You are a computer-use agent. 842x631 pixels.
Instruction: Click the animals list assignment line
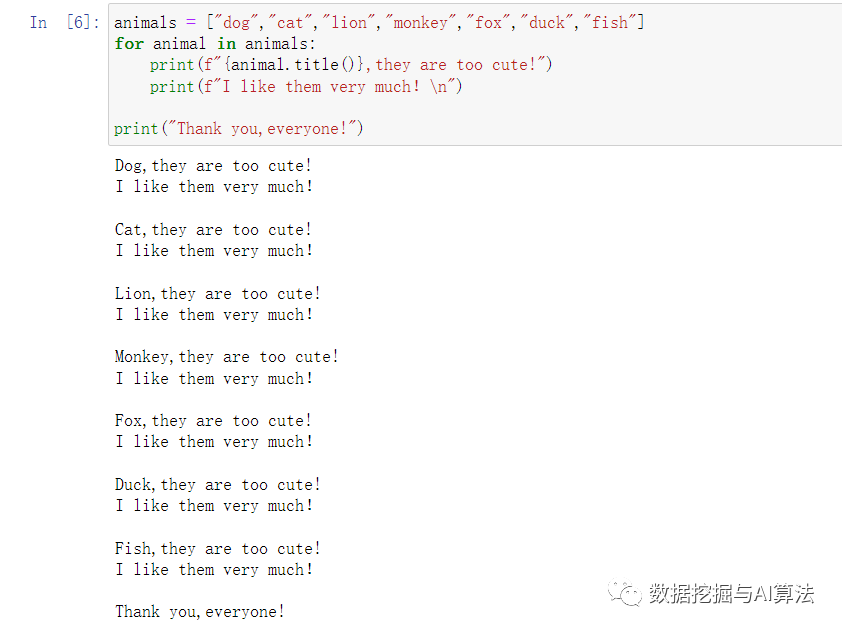[379, 22]
